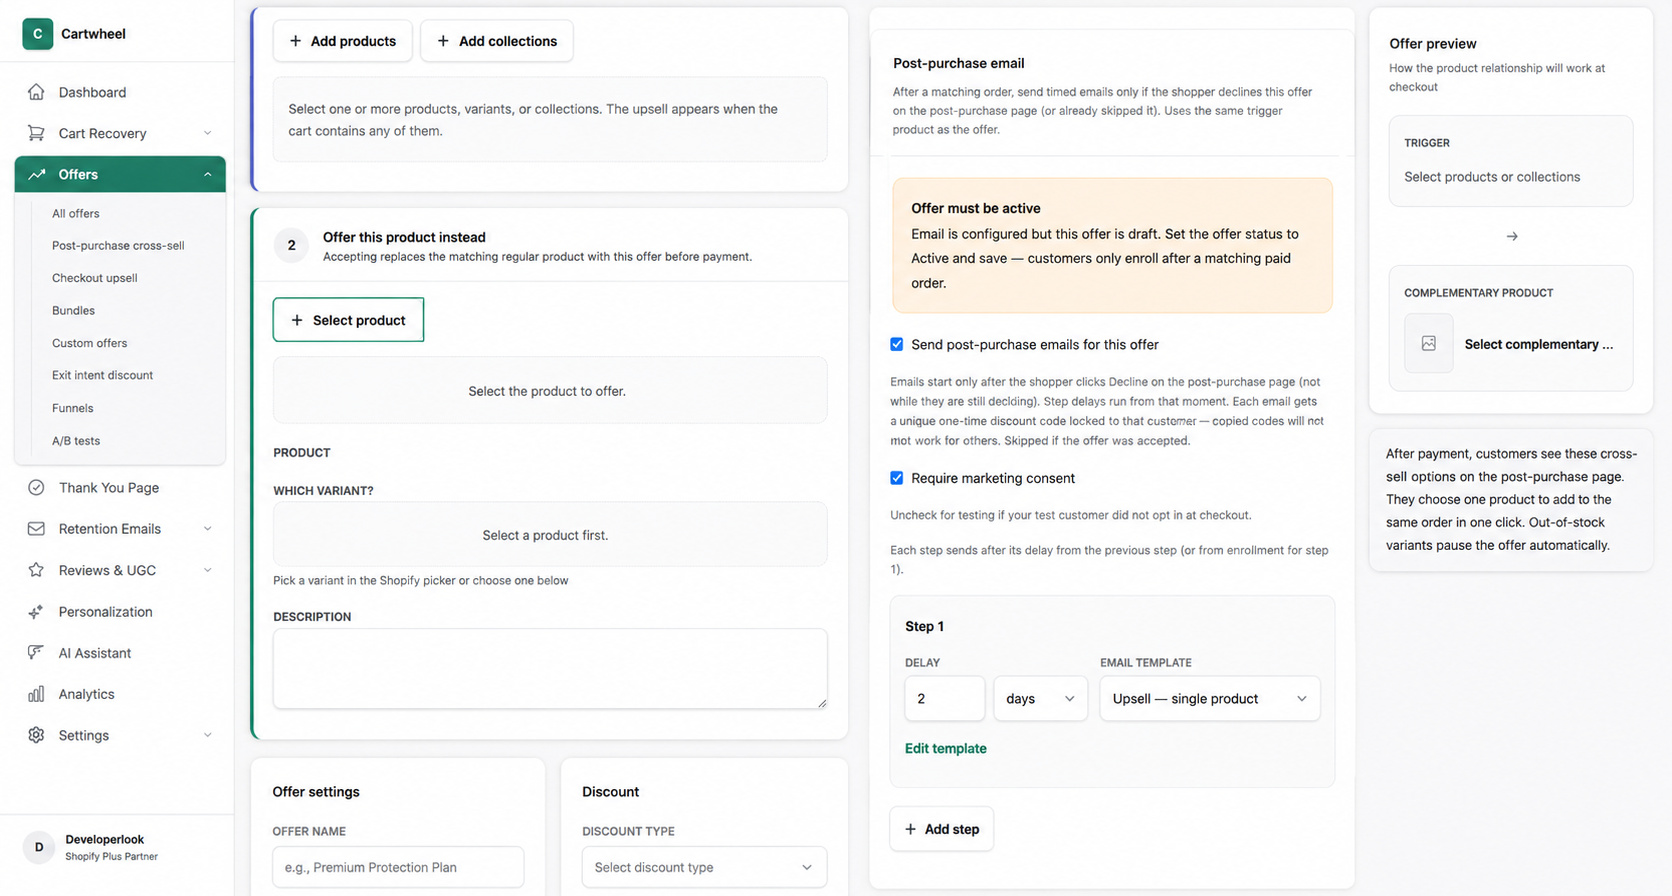The width and height of the screenshot is (1672, 896).
Task: Open the Dashboard home icon
Action: [x=36, y=92]
